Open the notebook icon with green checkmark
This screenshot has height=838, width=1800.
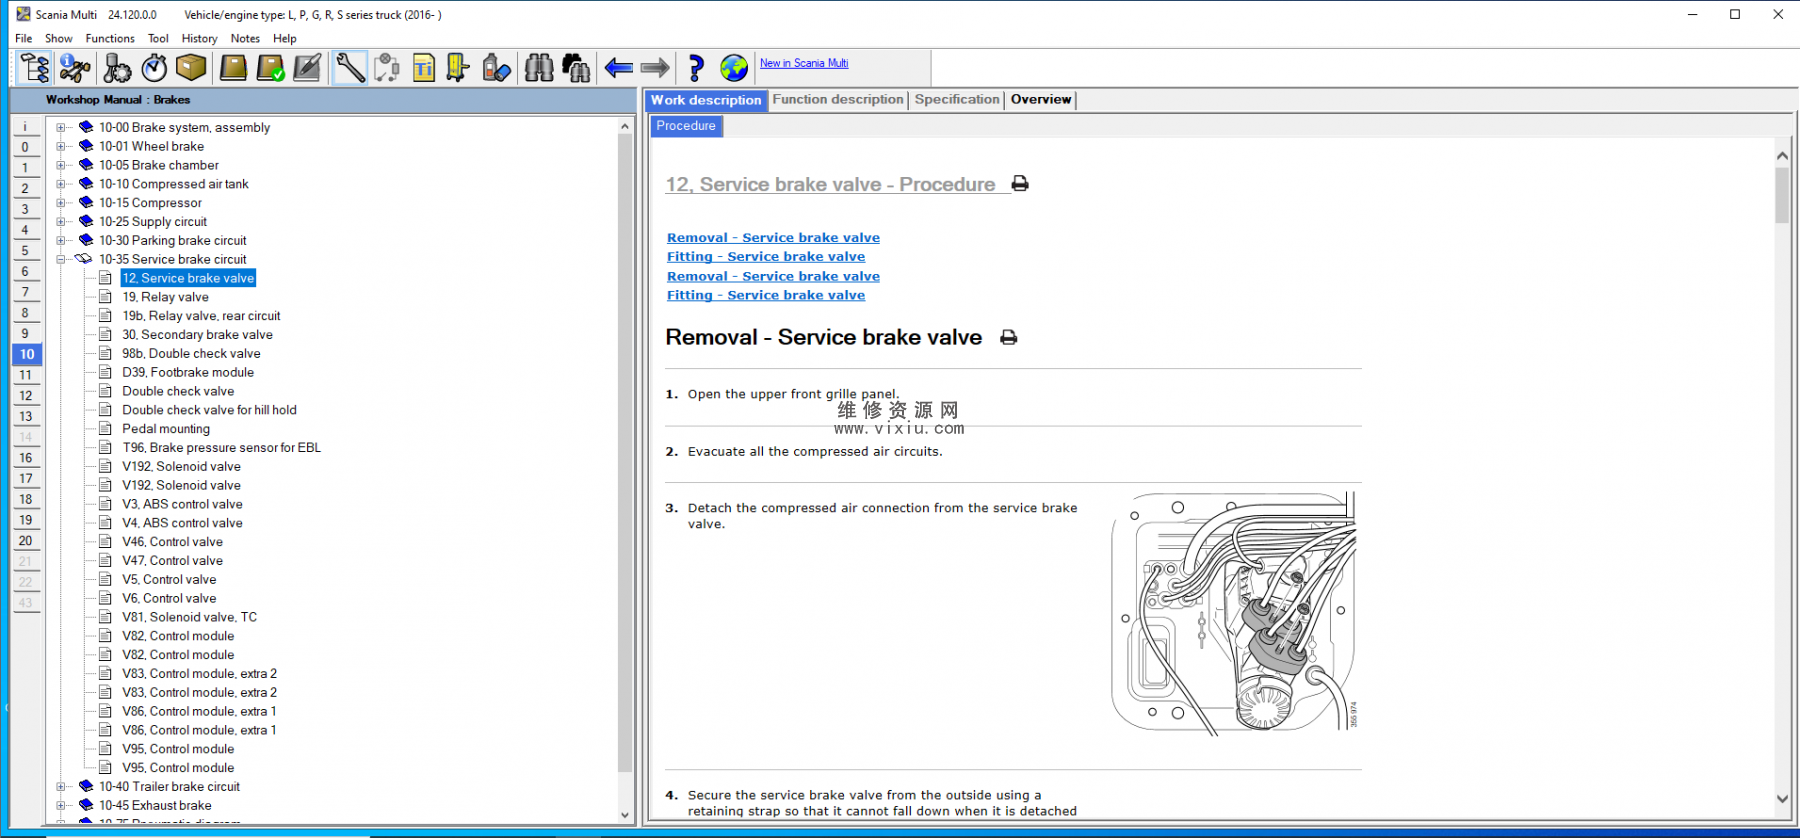tap(270, 68)
